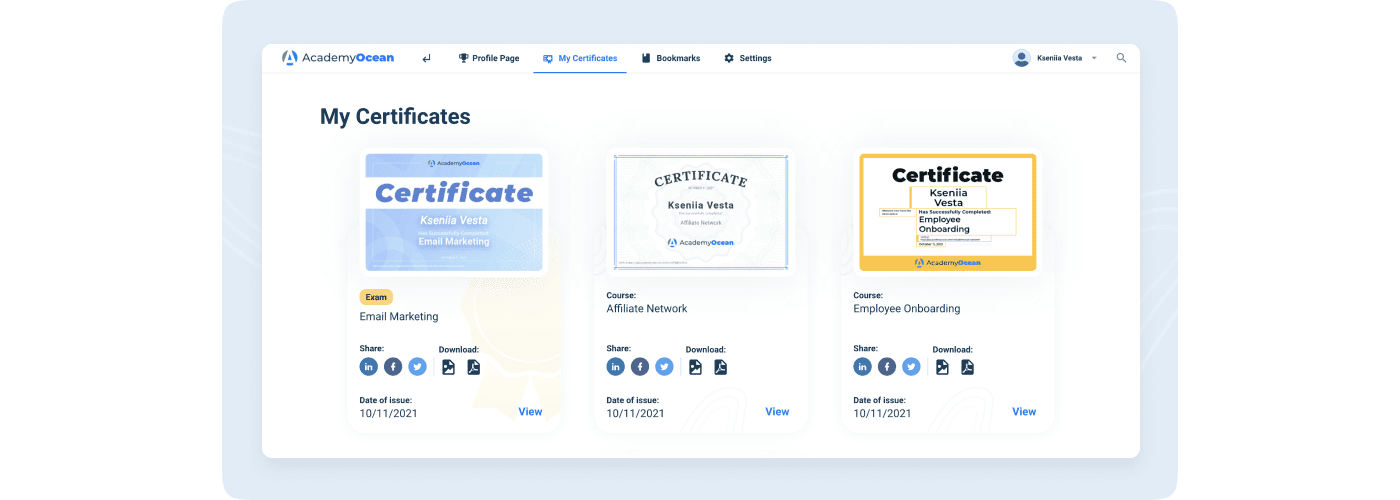The image size is (1400, 500).
Task: Click the back arrow icon in navbar
Action: pyautogui.click(x=427, y=58)
